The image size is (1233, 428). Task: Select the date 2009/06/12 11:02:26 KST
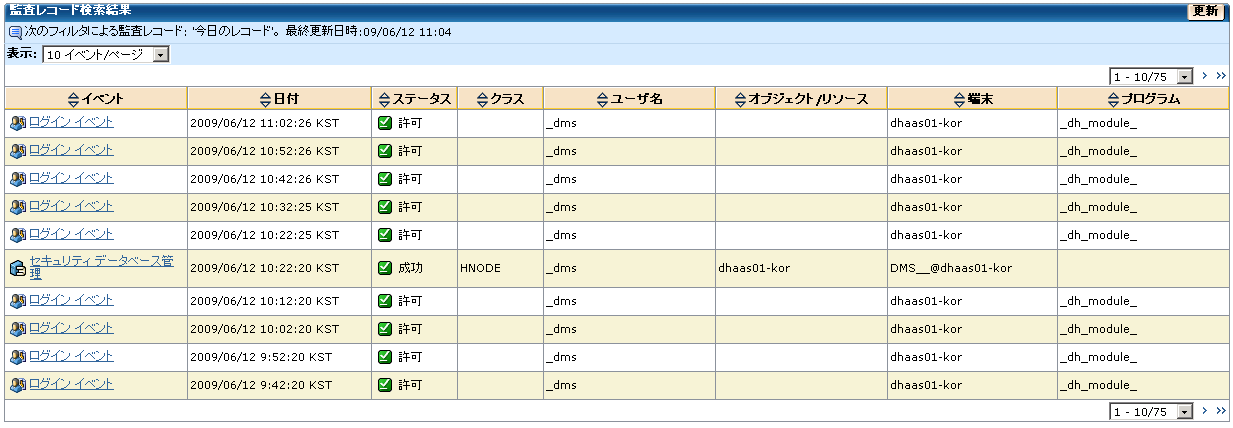pos(264,123)
